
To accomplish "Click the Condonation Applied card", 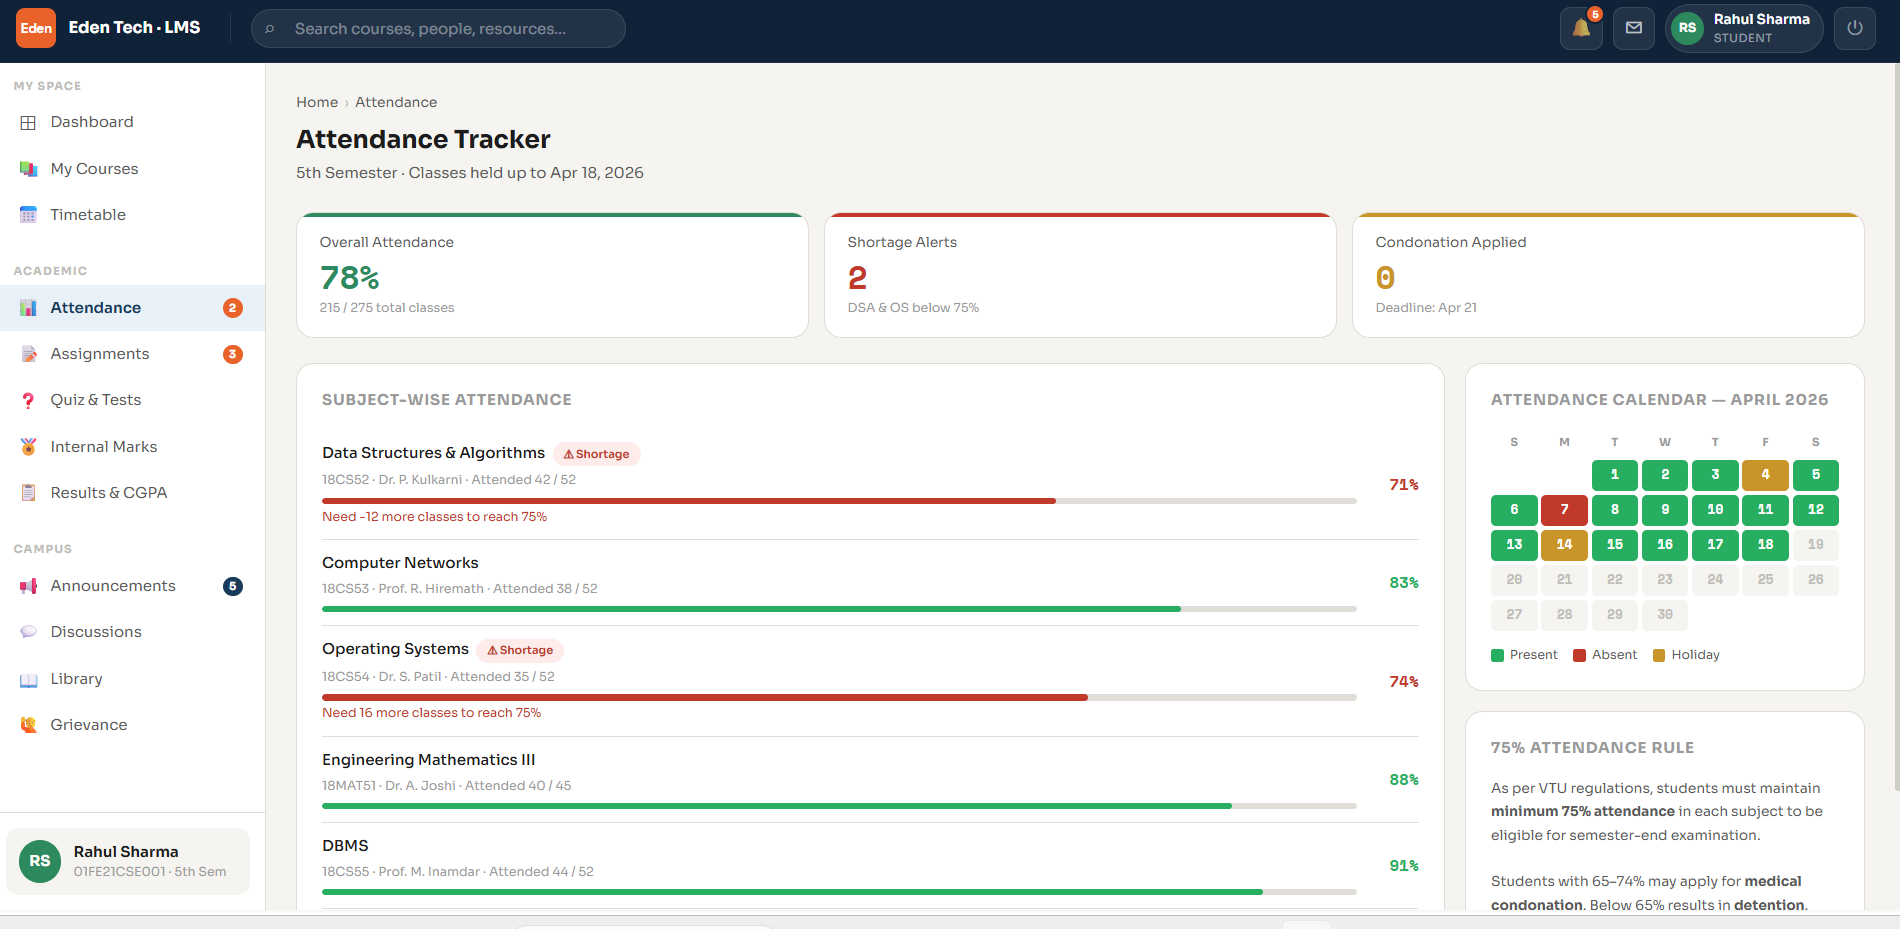I will click(1608, 275).
